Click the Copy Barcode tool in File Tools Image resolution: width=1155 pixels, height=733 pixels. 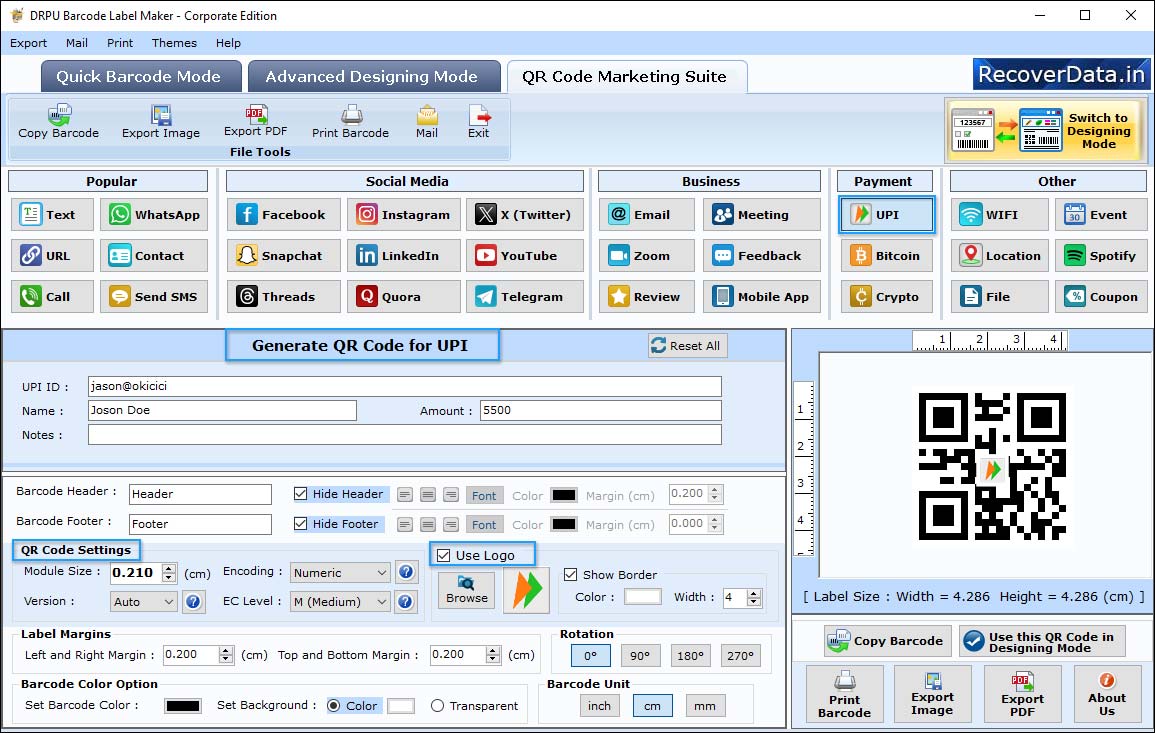(x=58, y=122)
